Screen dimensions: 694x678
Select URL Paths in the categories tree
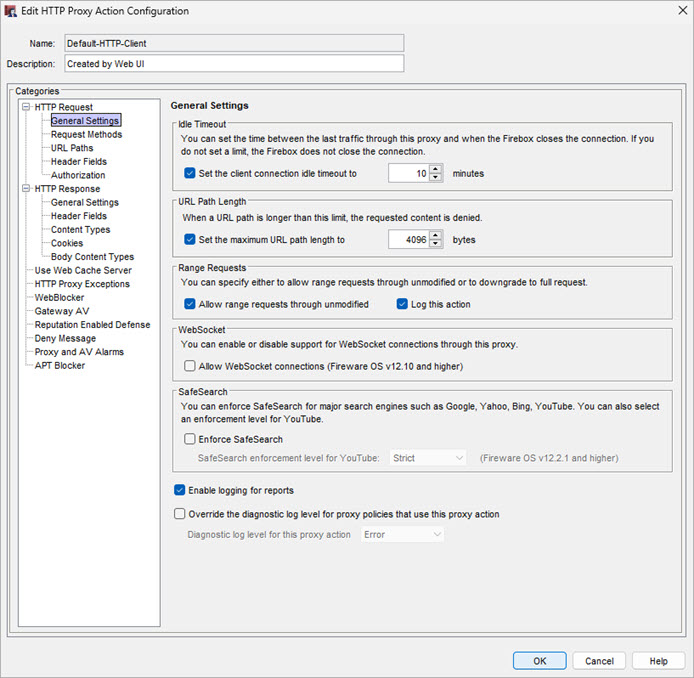point(72,148)
